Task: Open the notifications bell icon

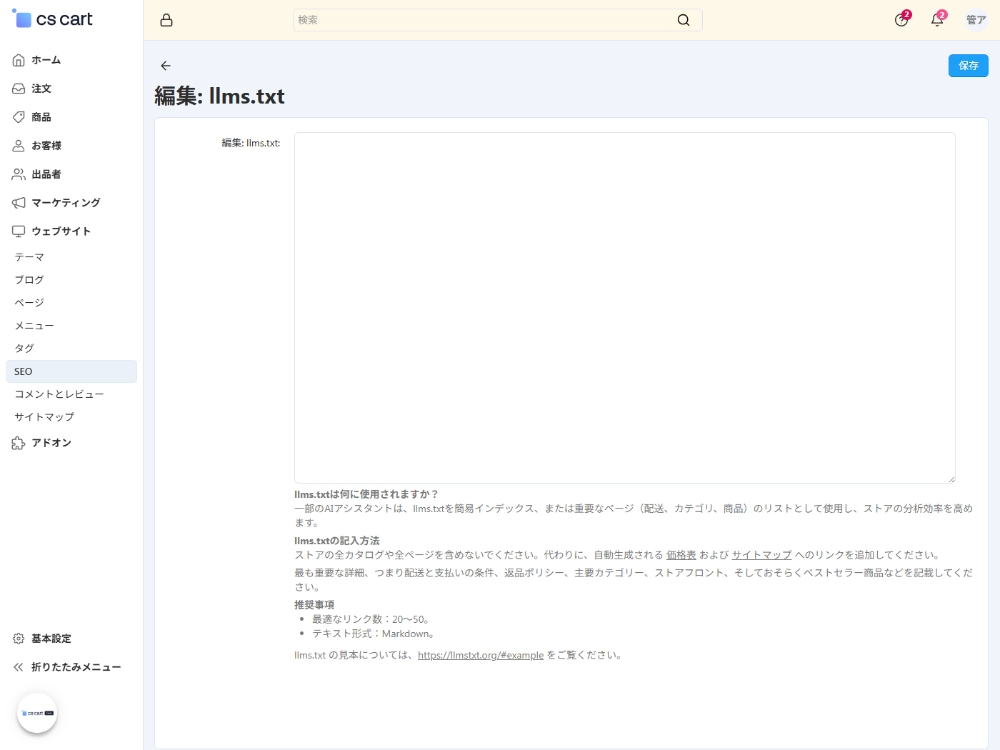Action: point(937,20)
